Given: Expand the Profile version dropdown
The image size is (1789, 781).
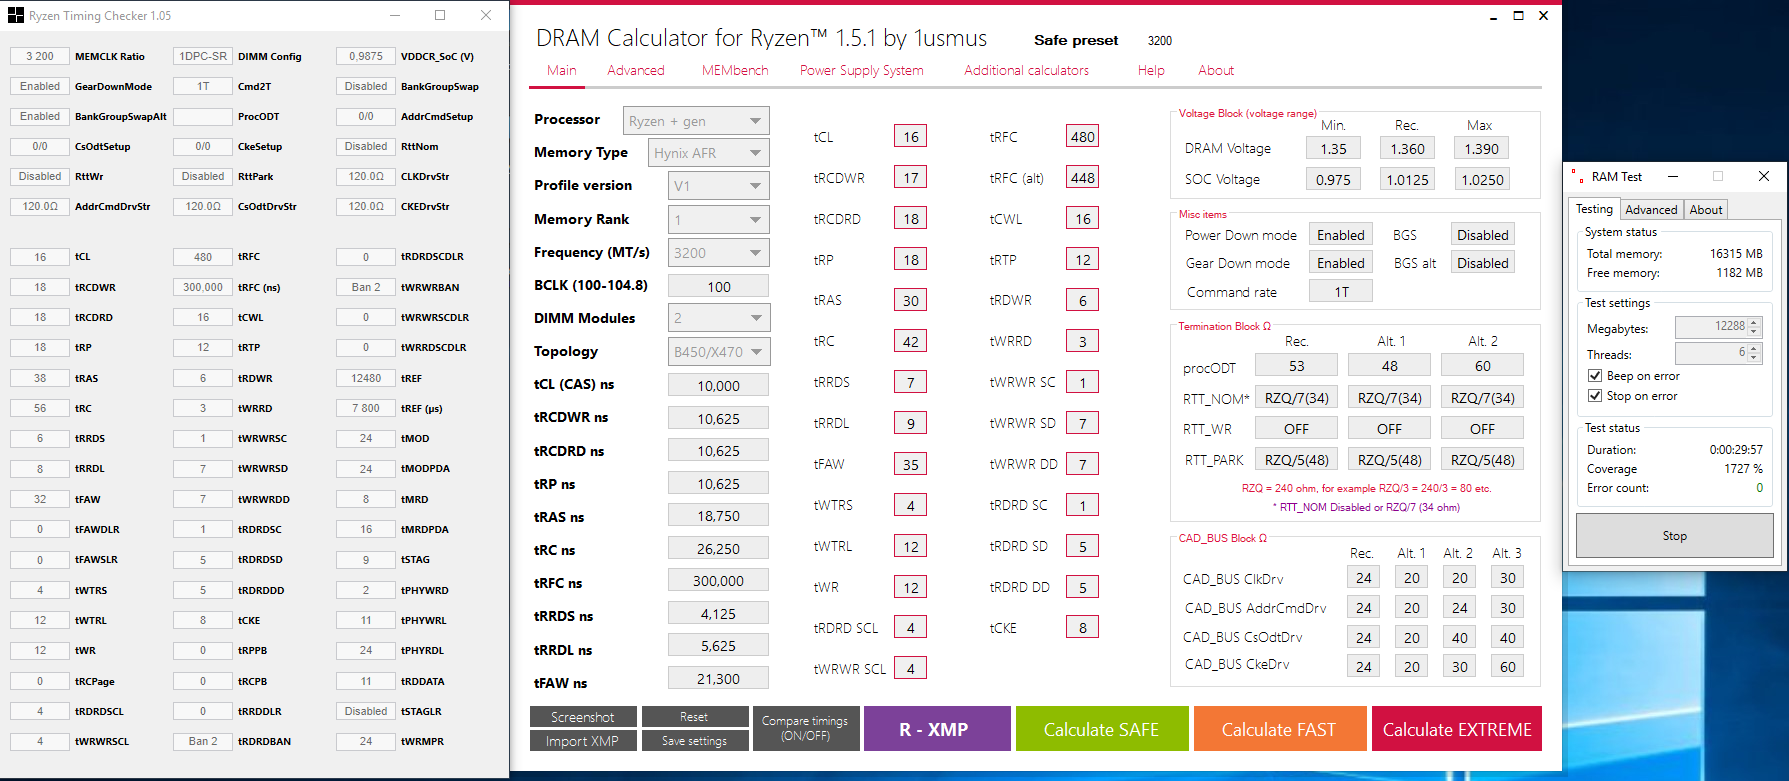Looking at the screenshot, I should coord(718,186).
